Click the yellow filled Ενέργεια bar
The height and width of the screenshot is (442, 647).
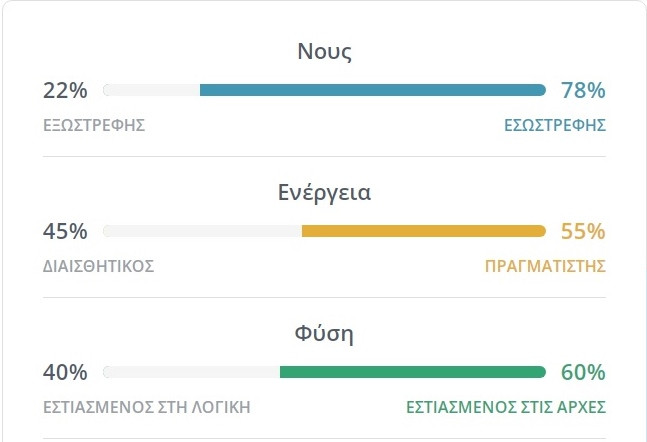click(x=423, y=231)
